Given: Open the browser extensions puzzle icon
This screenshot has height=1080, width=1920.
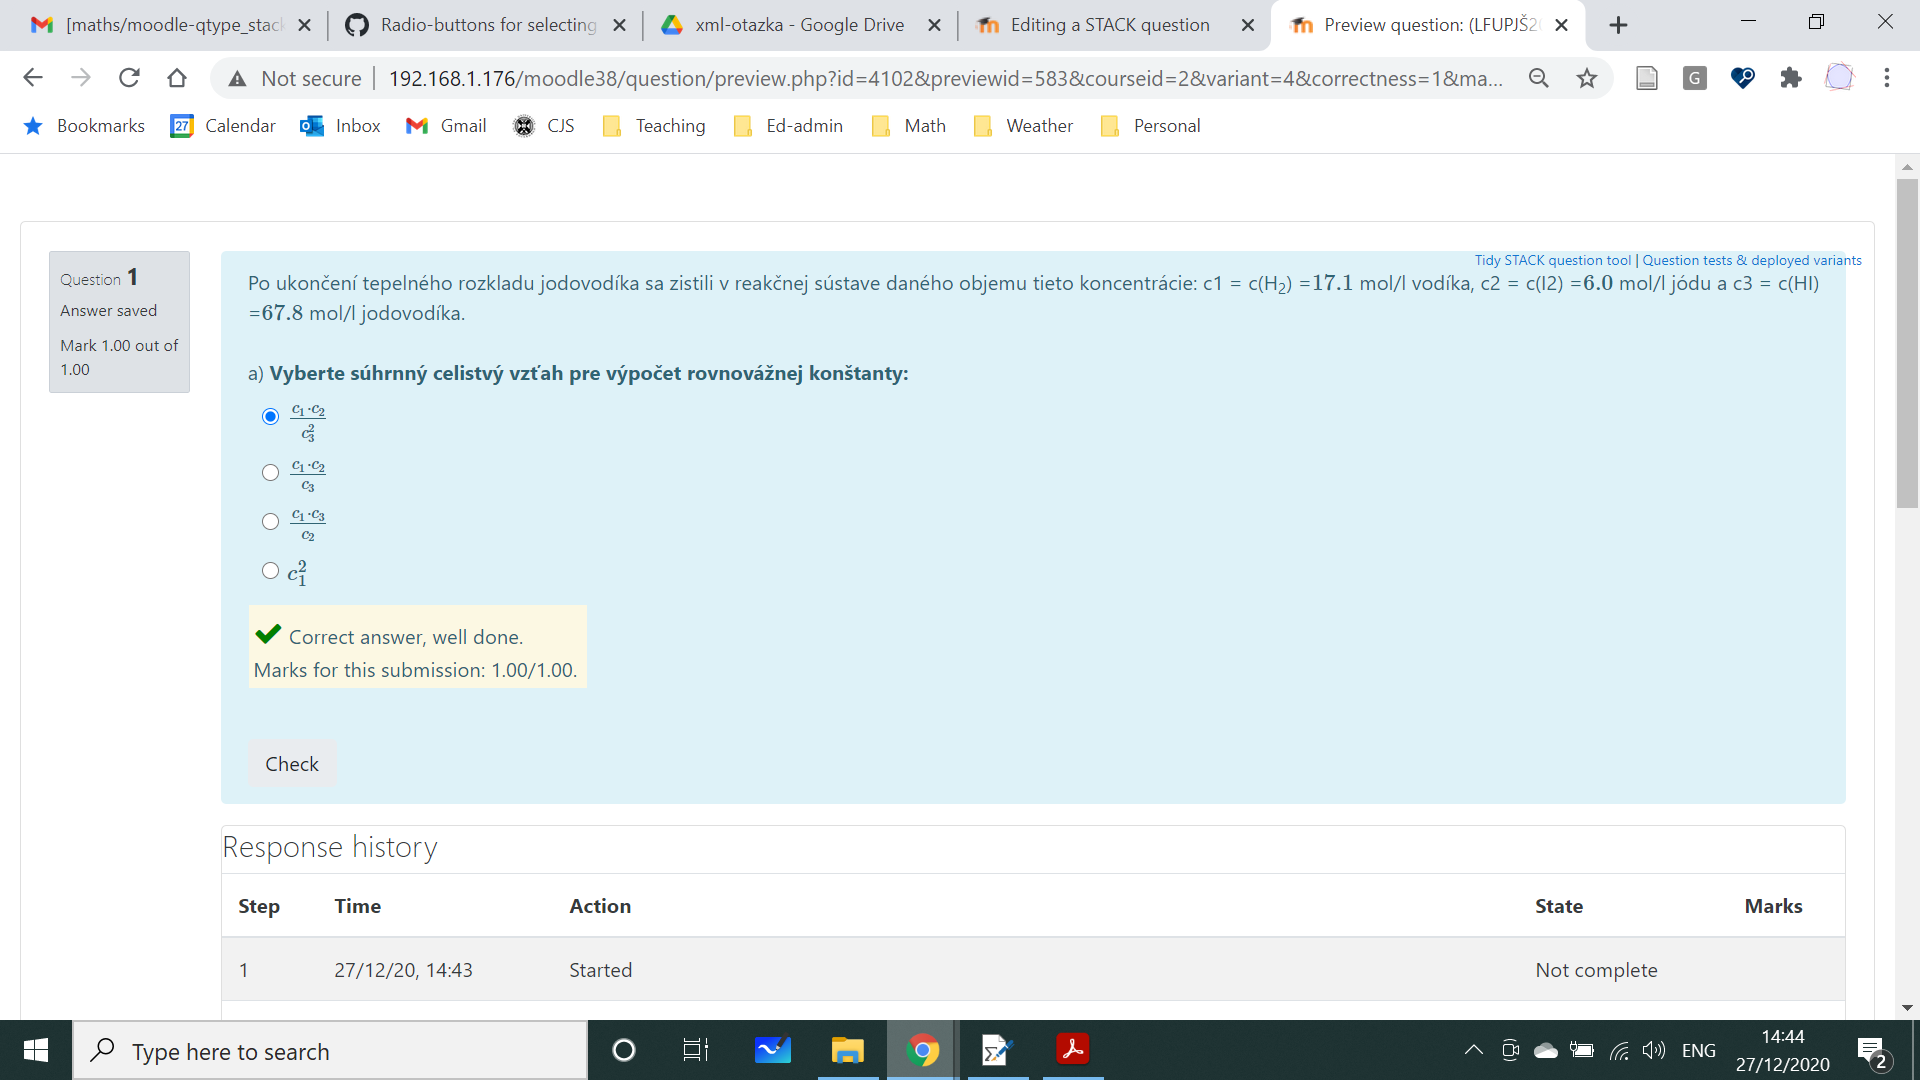Looking at the screenshot, I should click(x=1791, y=77).
